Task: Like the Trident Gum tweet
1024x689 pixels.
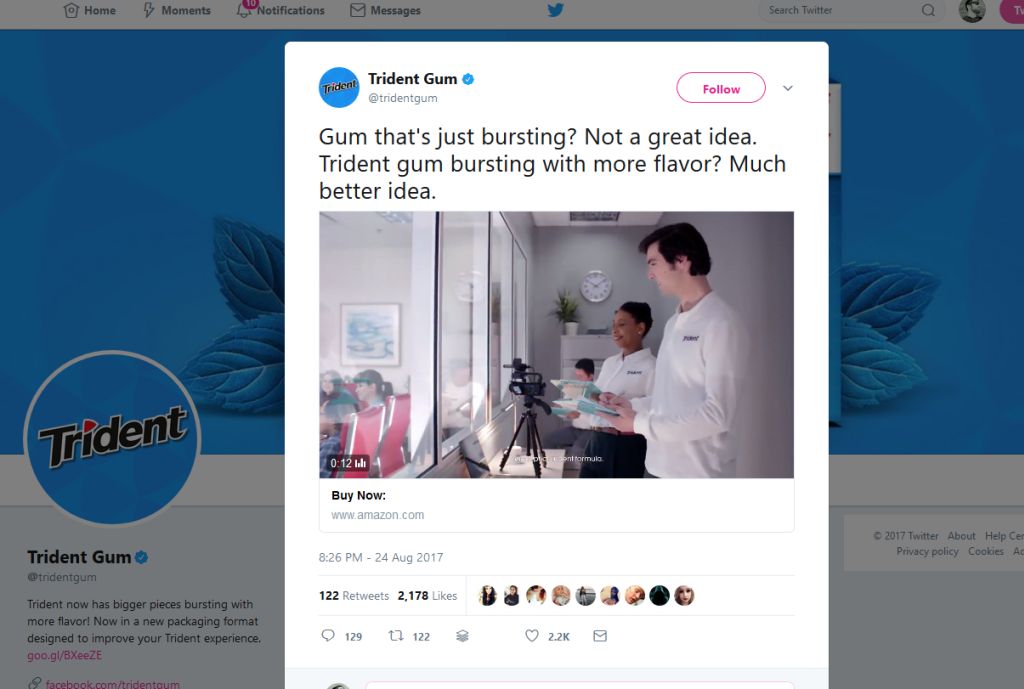Action: pos(532,635)
